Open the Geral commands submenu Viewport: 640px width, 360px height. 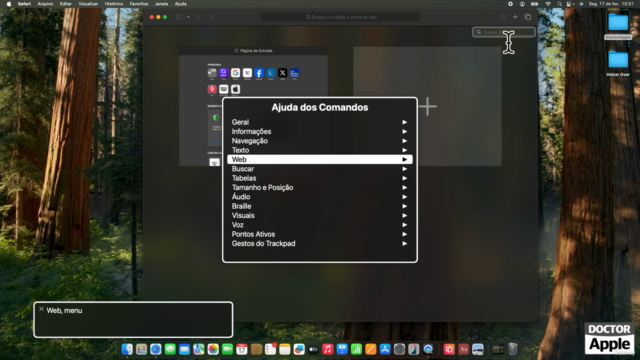click(320, 122)
